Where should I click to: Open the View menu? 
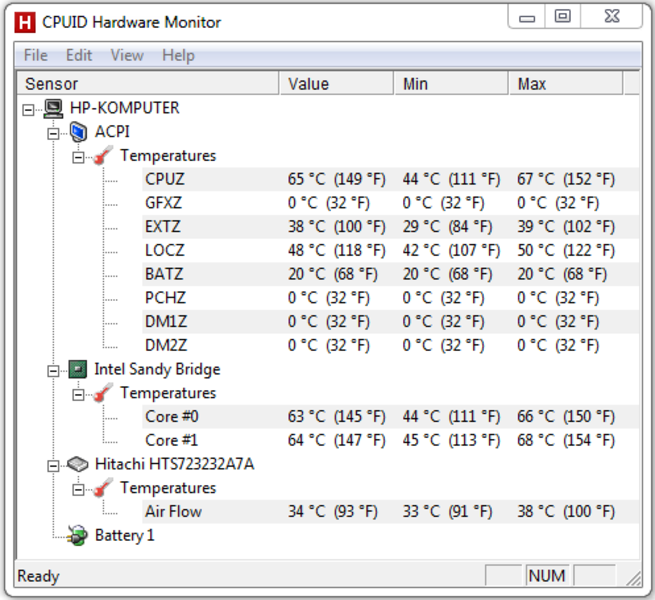pos(127,55)
